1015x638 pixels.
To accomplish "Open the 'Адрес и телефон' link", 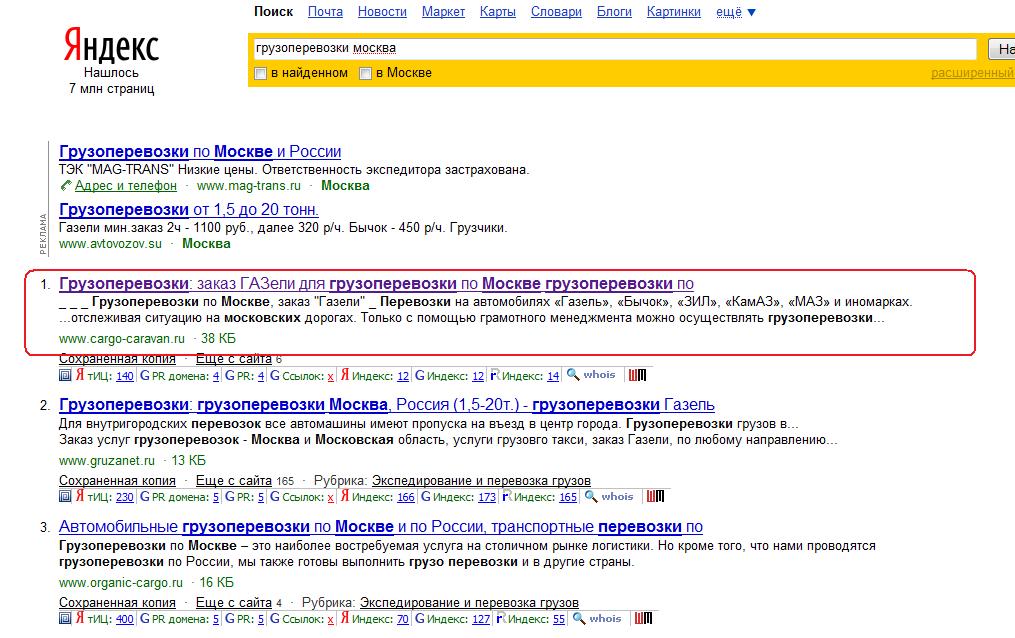I will (126, 186).
